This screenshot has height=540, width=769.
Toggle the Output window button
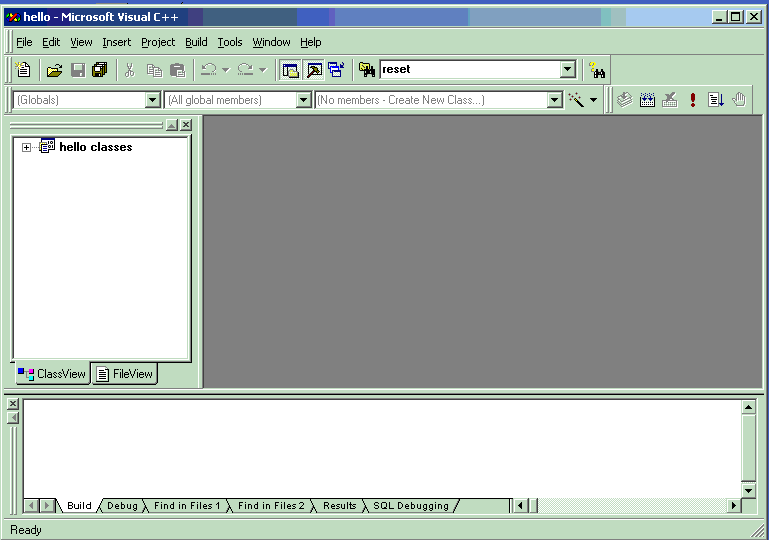314,70
